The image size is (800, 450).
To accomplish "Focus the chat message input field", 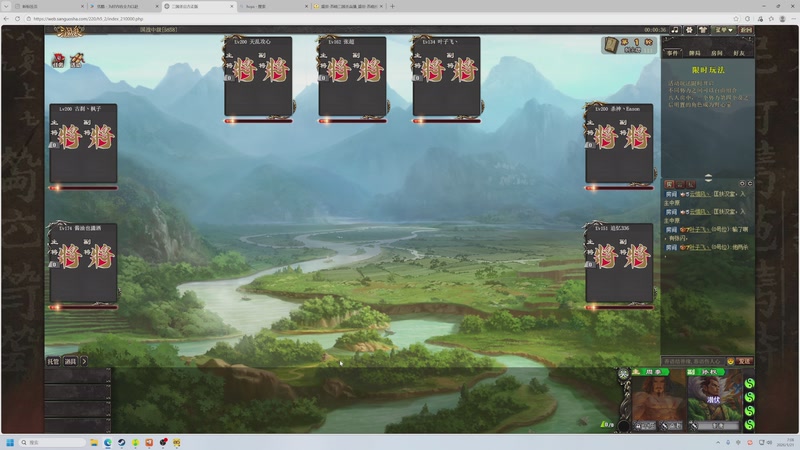I will click(x=693, y=361).
